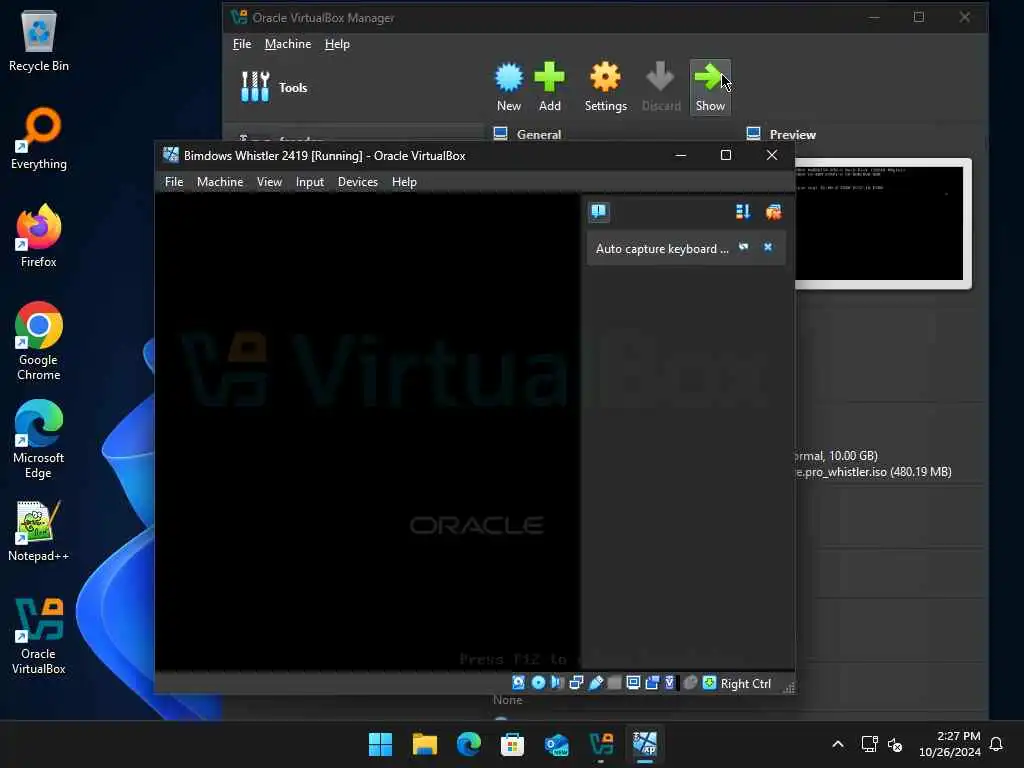Click the hard disk activity status bar icon
1024x768 pixels.
[518, 682]
